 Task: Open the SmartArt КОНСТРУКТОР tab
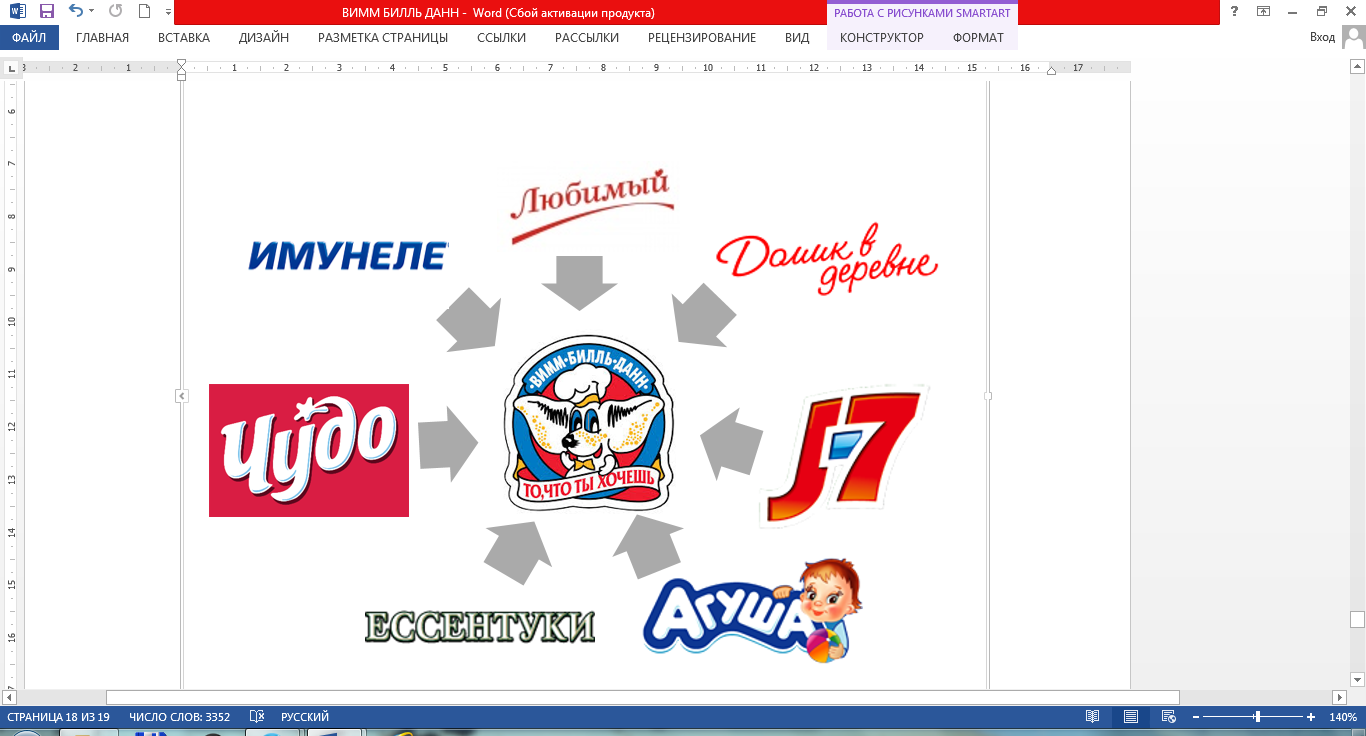point(882,38)
